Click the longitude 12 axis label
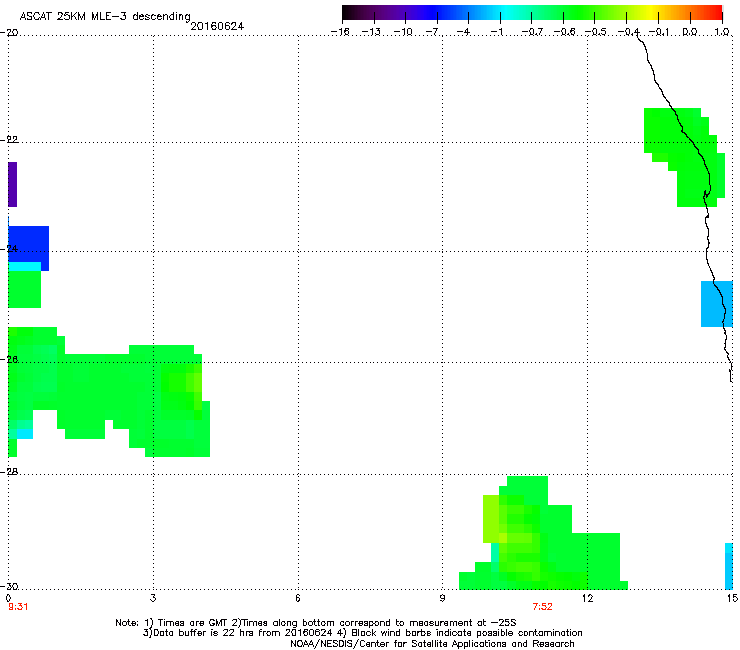The height and width of the screenshot is (650, 740). point(587,598)
